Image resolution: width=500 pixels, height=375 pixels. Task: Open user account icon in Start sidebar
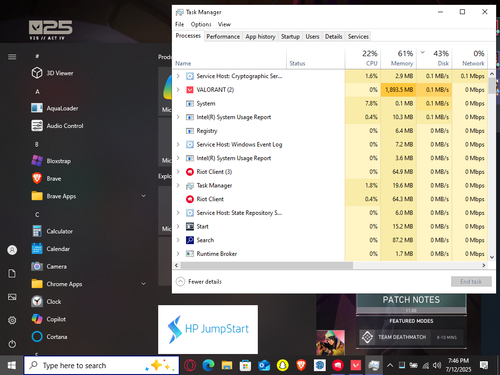[12, 250]
